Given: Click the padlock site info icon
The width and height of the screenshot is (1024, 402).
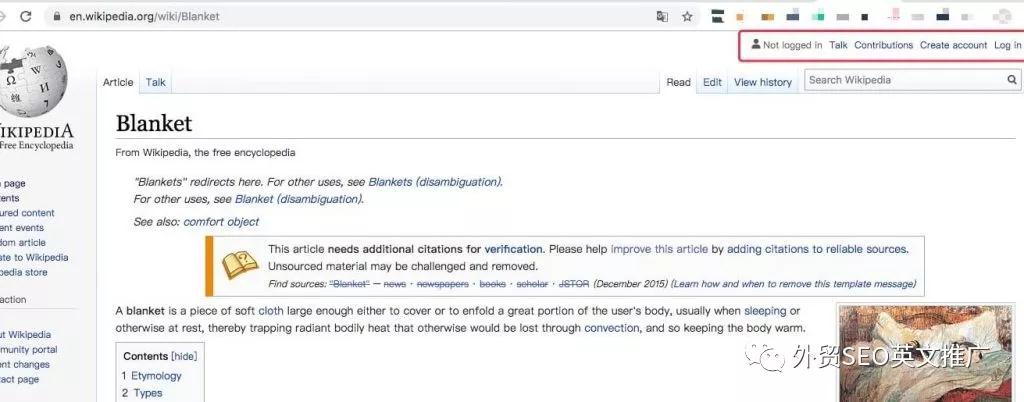Looking at the screenshot, I should (56, 17).
